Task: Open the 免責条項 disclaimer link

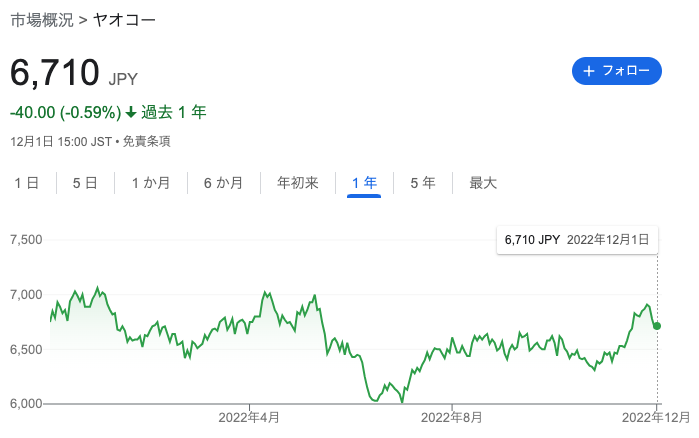Action: point(147,142)
